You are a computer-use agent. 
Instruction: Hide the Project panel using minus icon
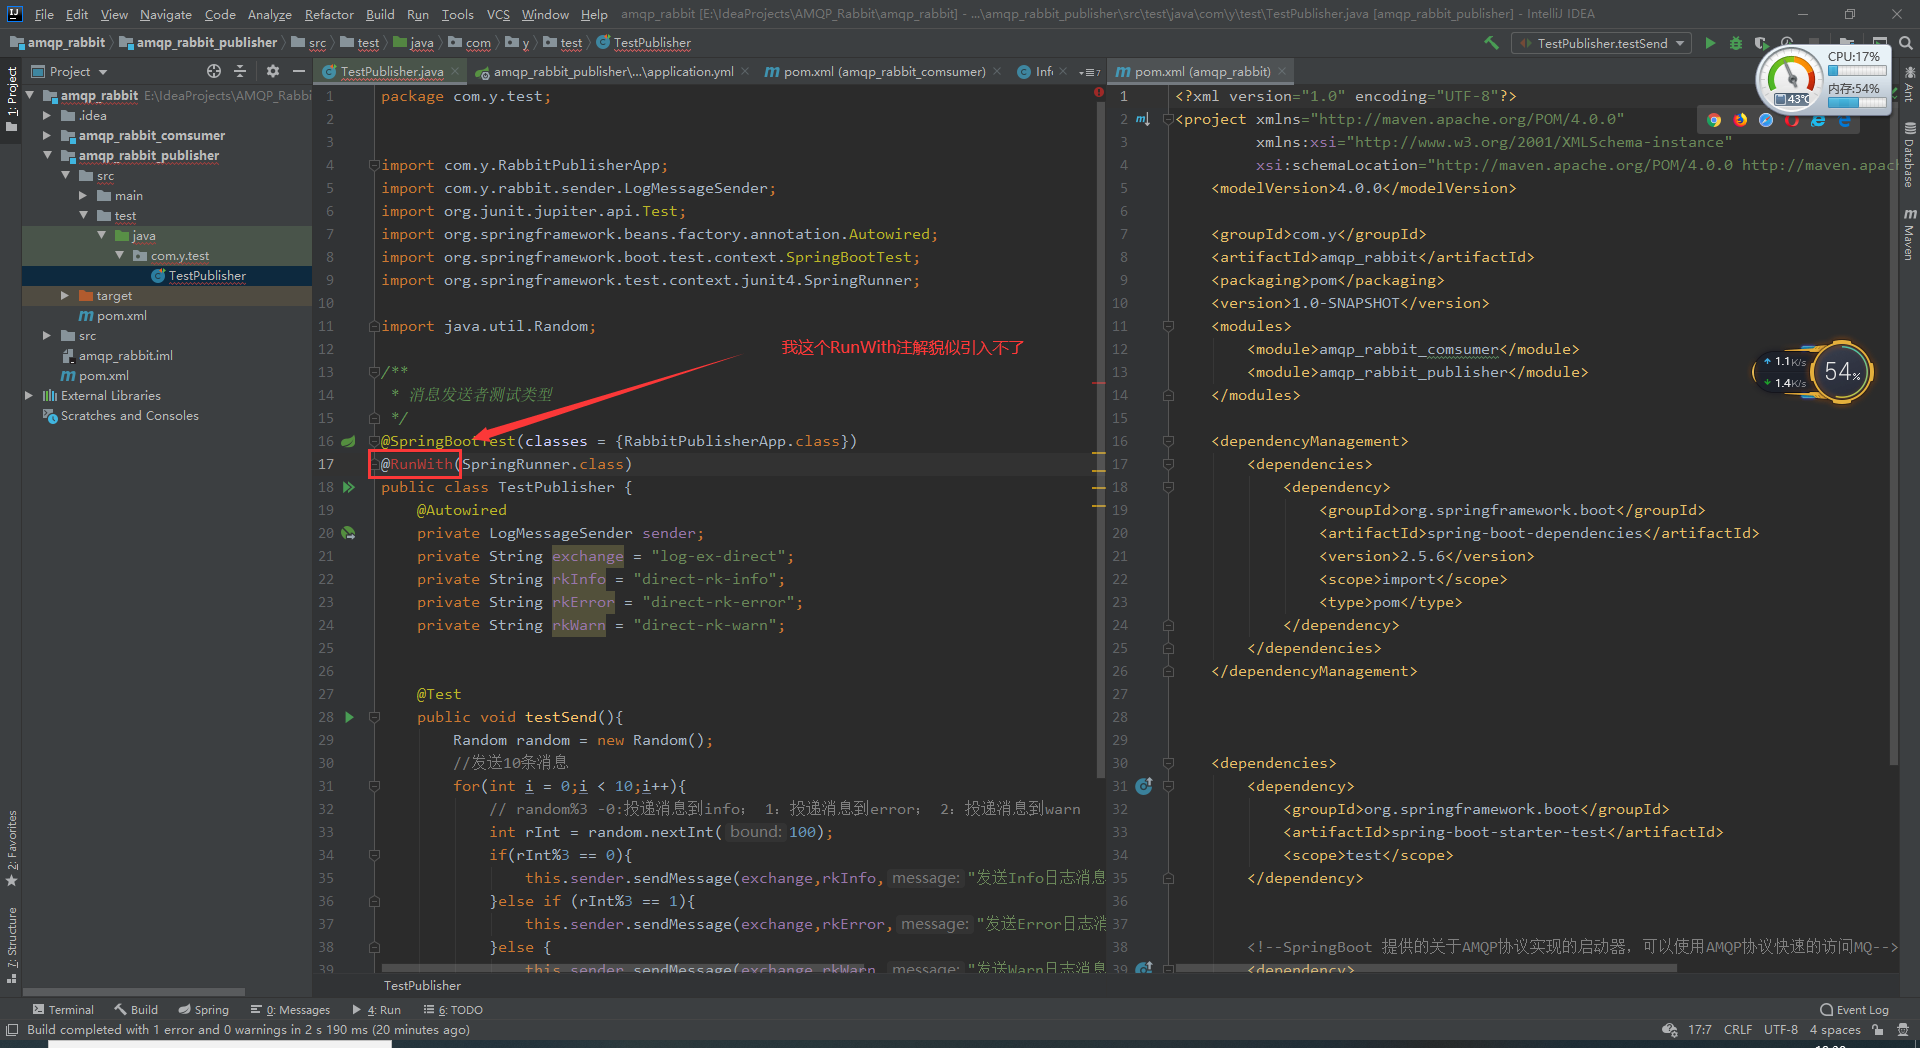[x=298, y=71]
